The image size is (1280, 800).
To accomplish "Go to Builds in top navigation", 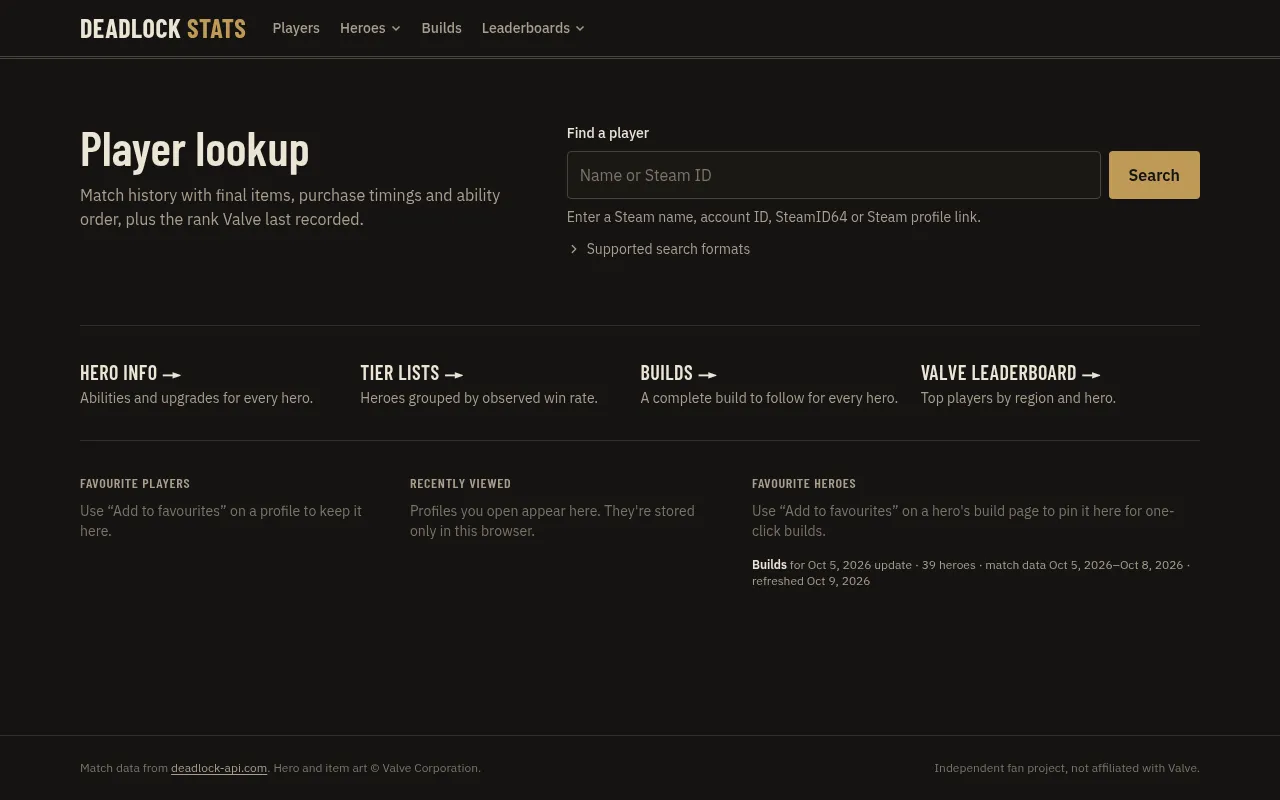I will 441,28.
